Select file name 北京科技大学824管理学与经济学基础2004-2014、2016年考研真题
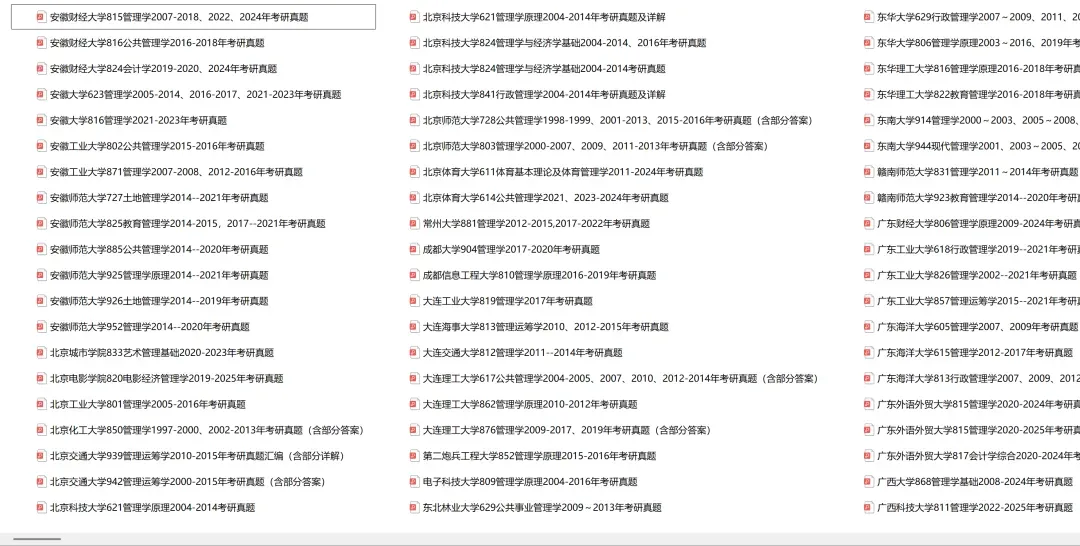1080x546 pixels. click(564, 43)
